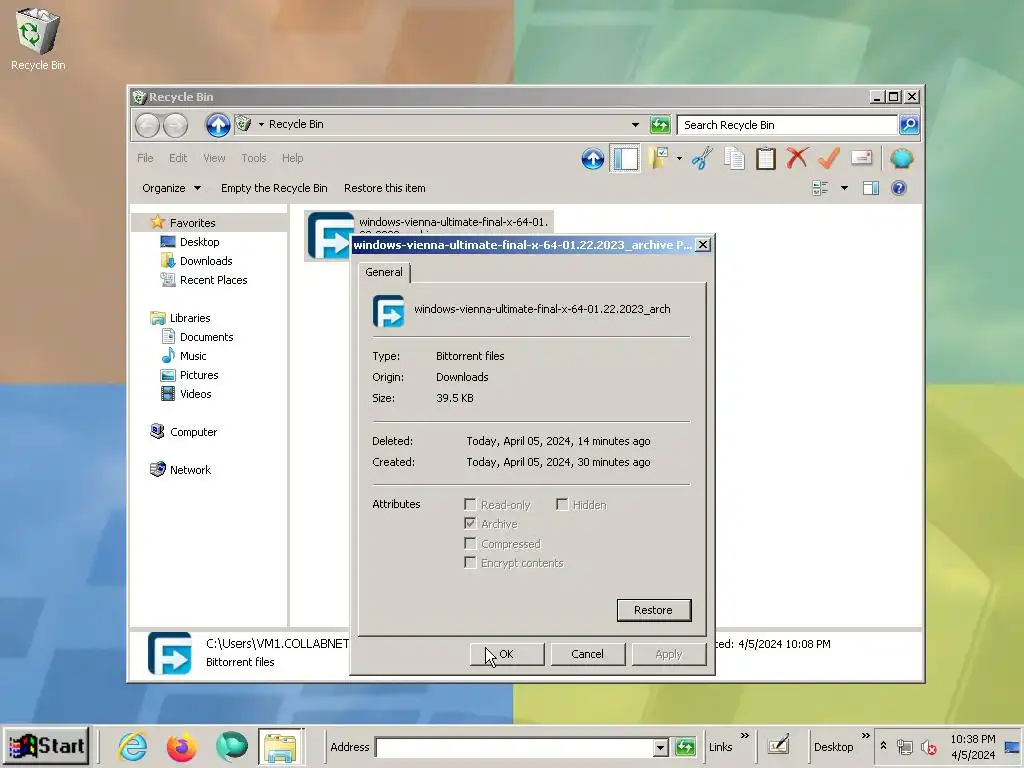Click the taskbar Address input field

click(515, 747)
